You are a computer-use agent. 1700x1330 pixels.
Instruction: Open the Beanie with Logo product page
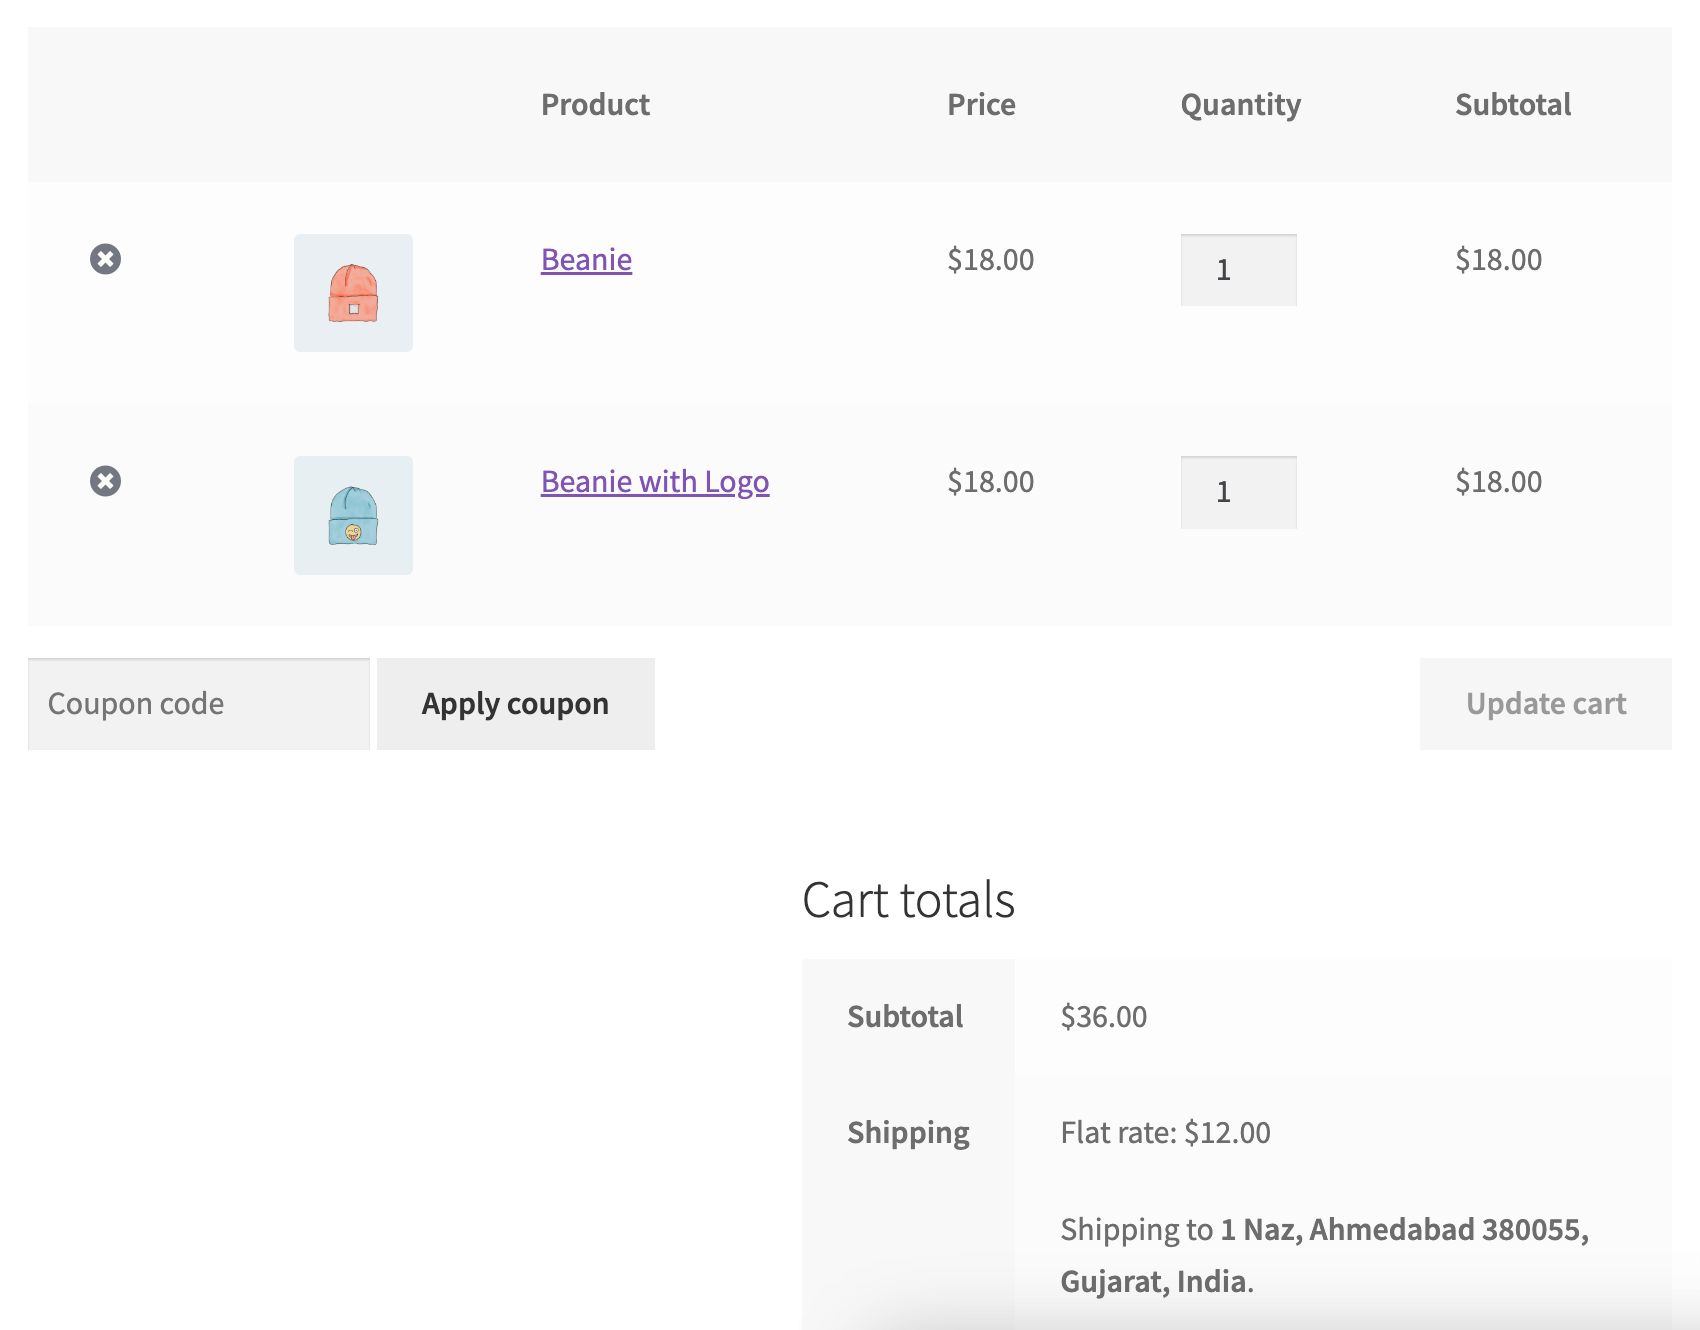pos(654,481)
